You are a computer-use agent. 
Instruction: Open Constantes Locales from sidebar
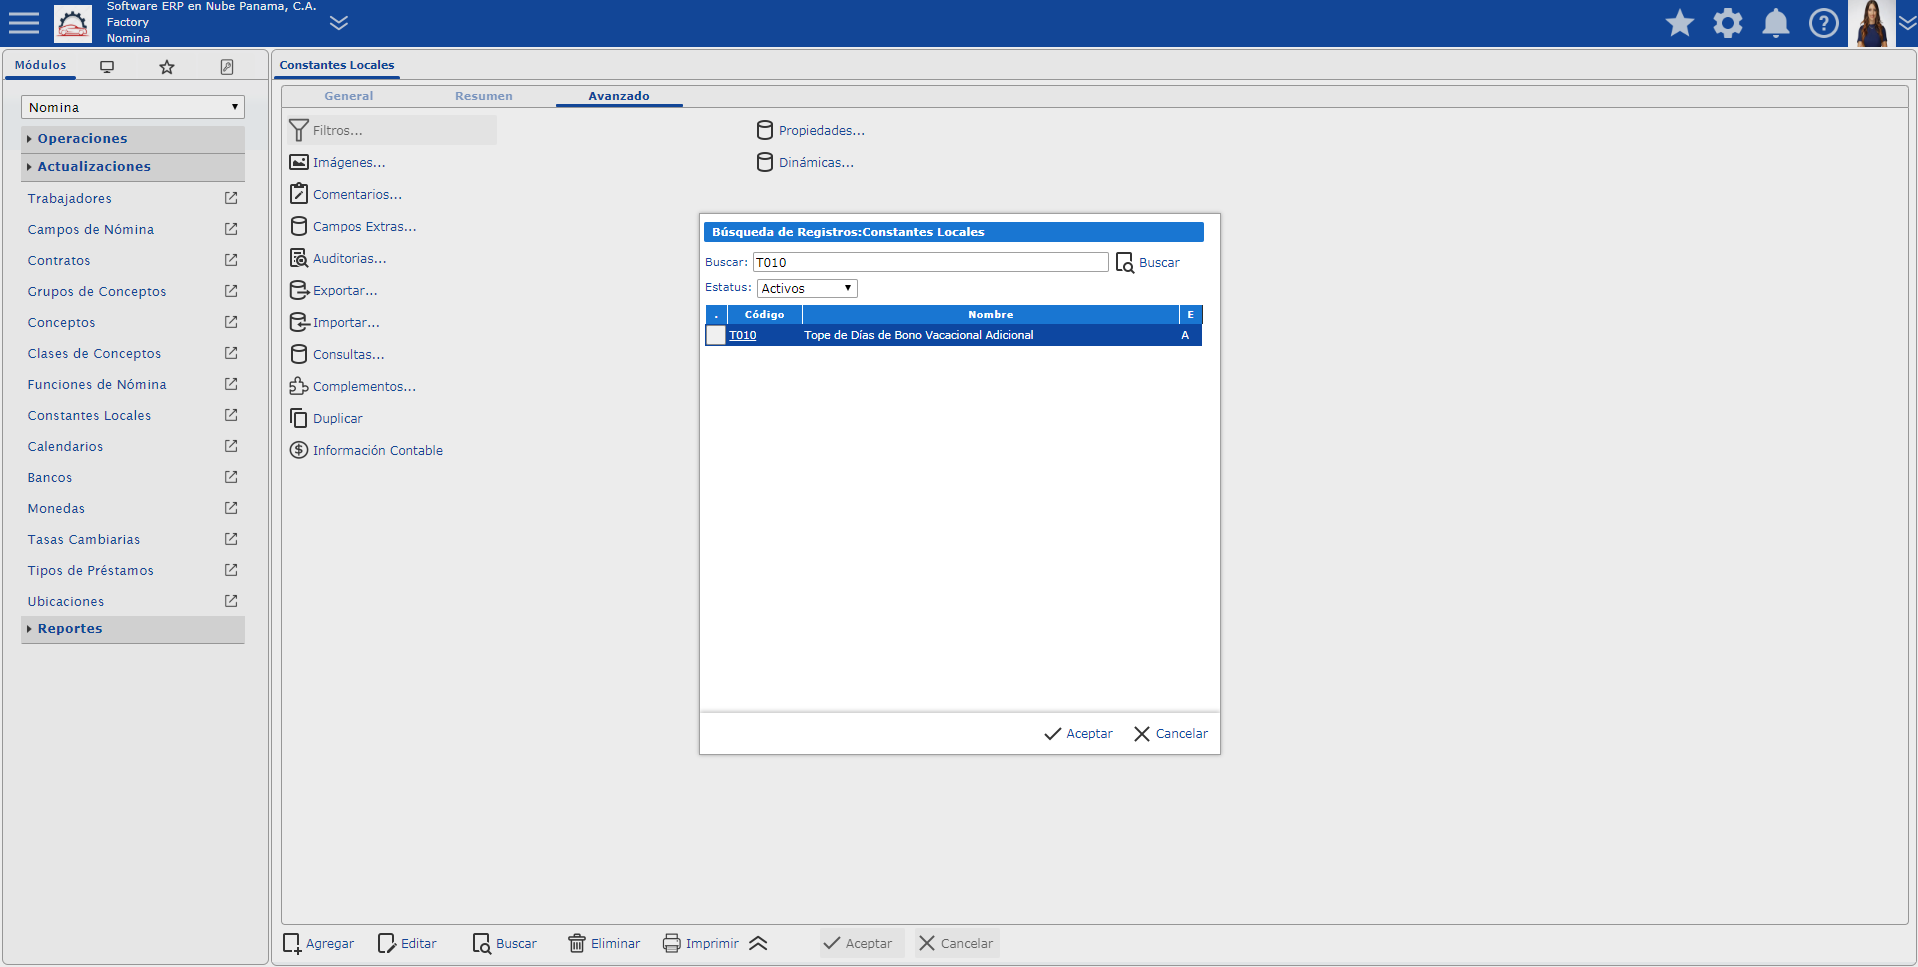(89, 415)
